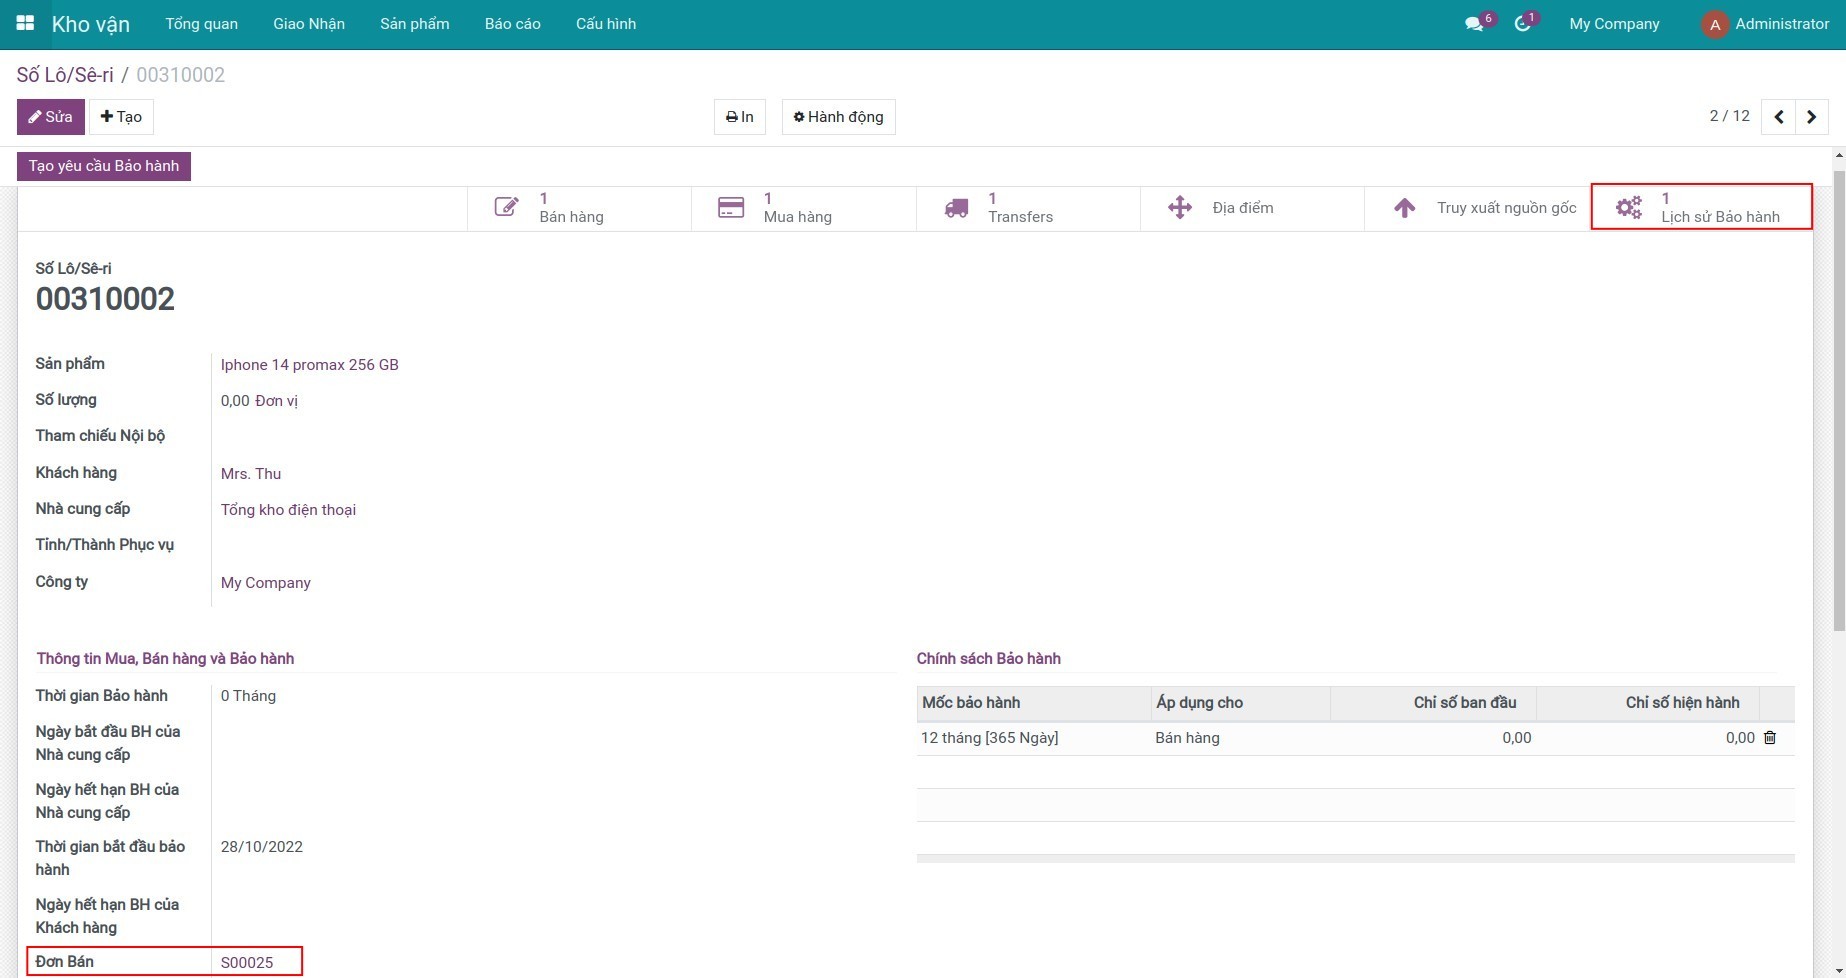Open the activities clock icon
This screenshot has height=978, width=1846.
[x=1522, y=24]
